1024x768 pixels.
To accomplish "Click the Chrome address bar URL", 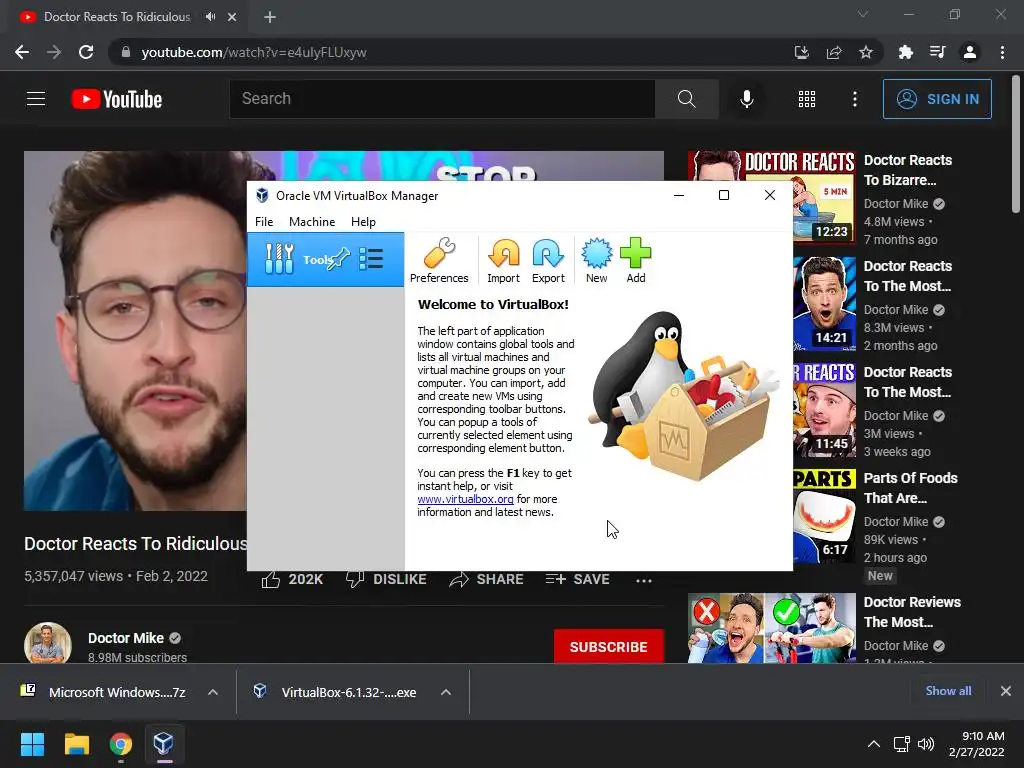I will click(253, 52).
